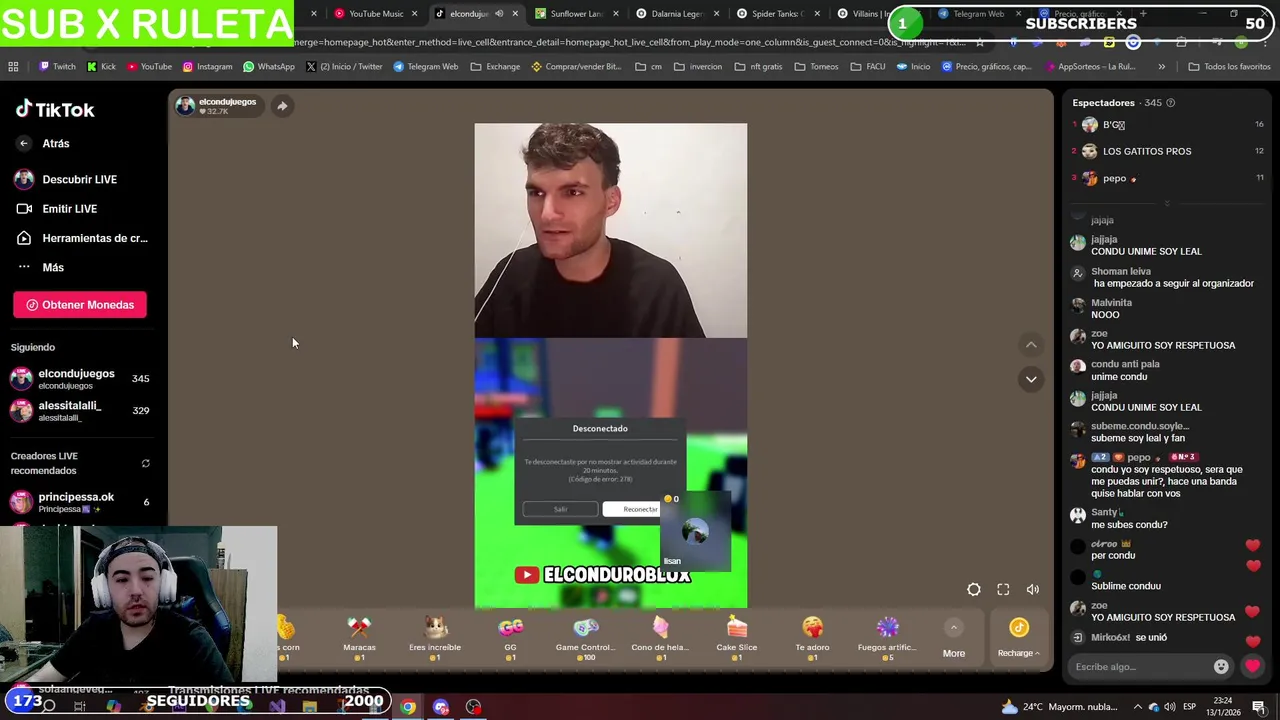Expand the Más sidebar option

click(x=40, y=267)
